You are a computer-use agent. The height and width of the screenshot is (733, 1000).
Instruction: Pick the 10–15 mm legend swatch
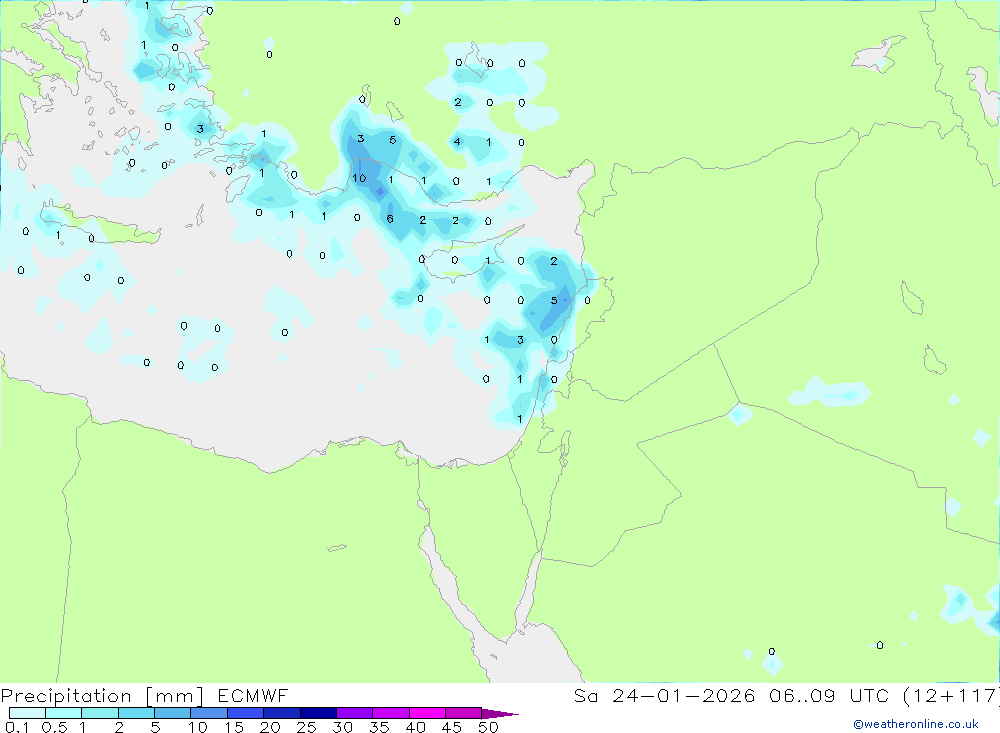coord(209,713)
